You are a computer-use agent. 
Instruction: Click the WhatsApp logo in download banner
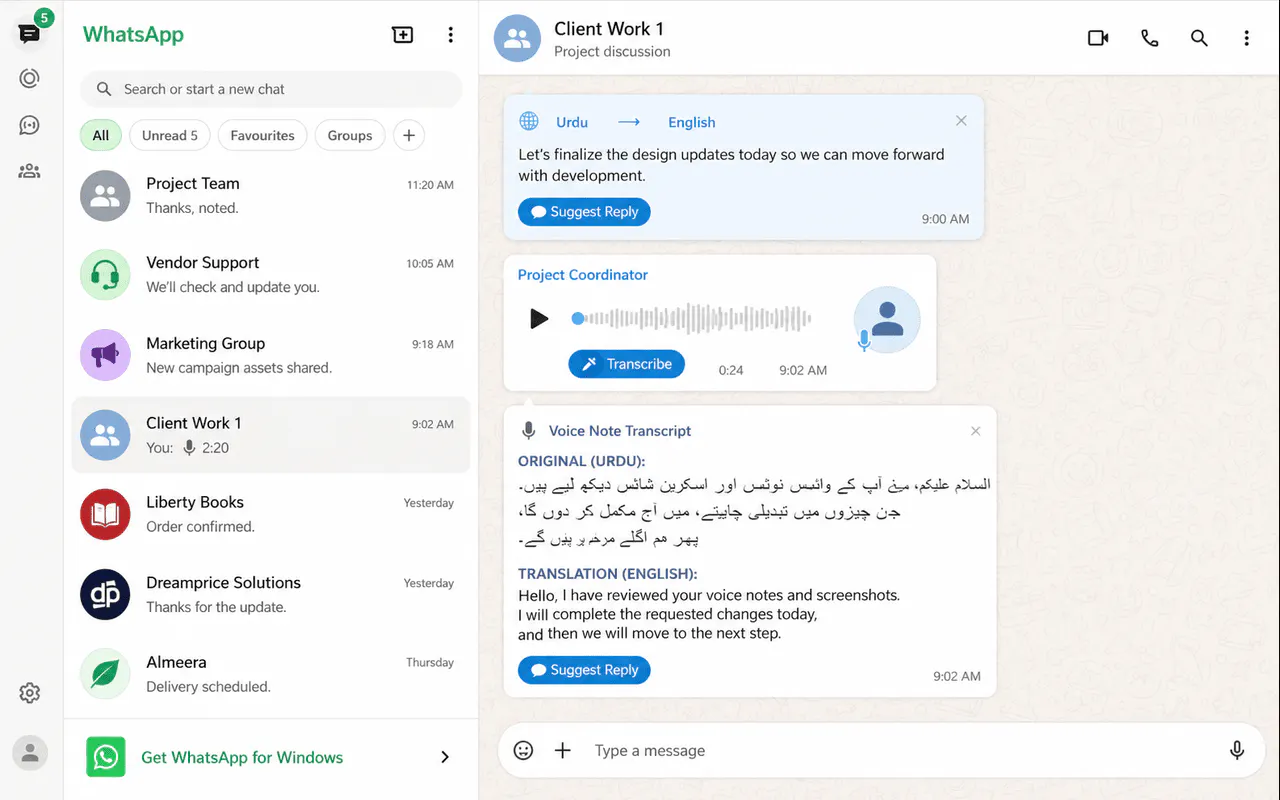pos(106,757)
